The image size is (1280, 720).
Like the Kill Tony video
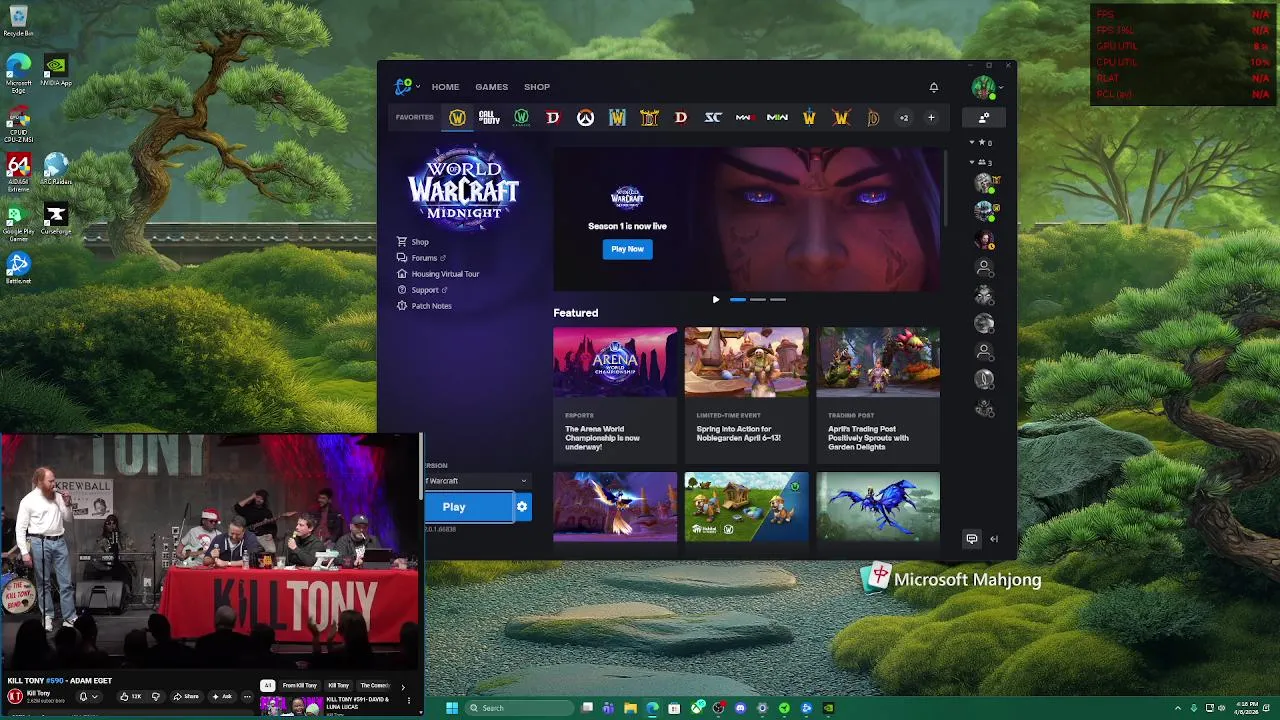coord(131,696)
